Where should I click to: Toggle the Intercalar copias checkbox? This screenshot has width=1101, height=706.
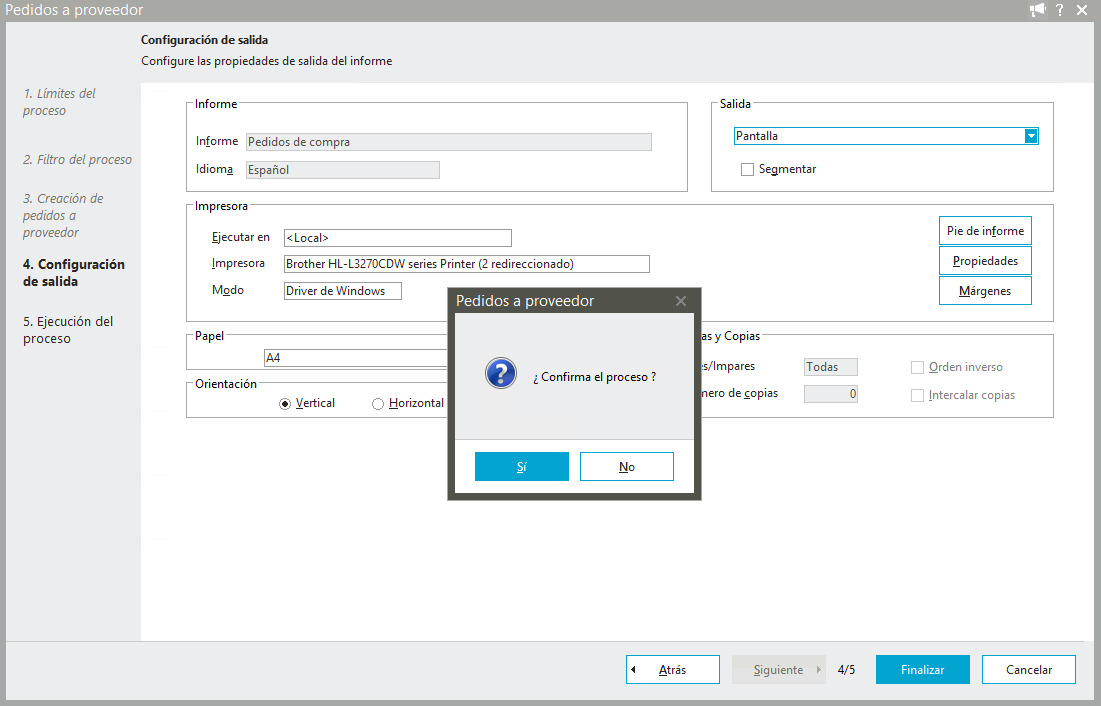coord(917,396)
